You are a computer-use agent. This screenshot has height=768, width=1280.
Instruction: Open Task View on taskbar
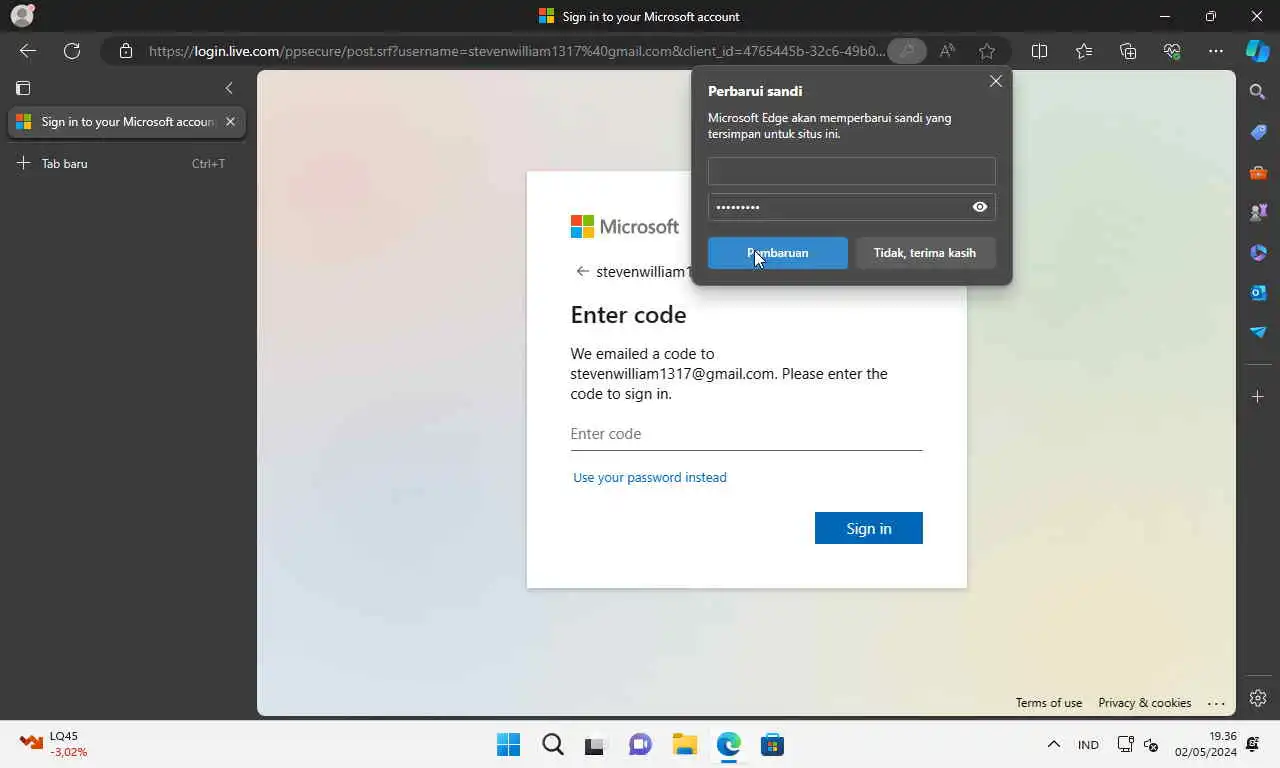click(x=597, y=744)
